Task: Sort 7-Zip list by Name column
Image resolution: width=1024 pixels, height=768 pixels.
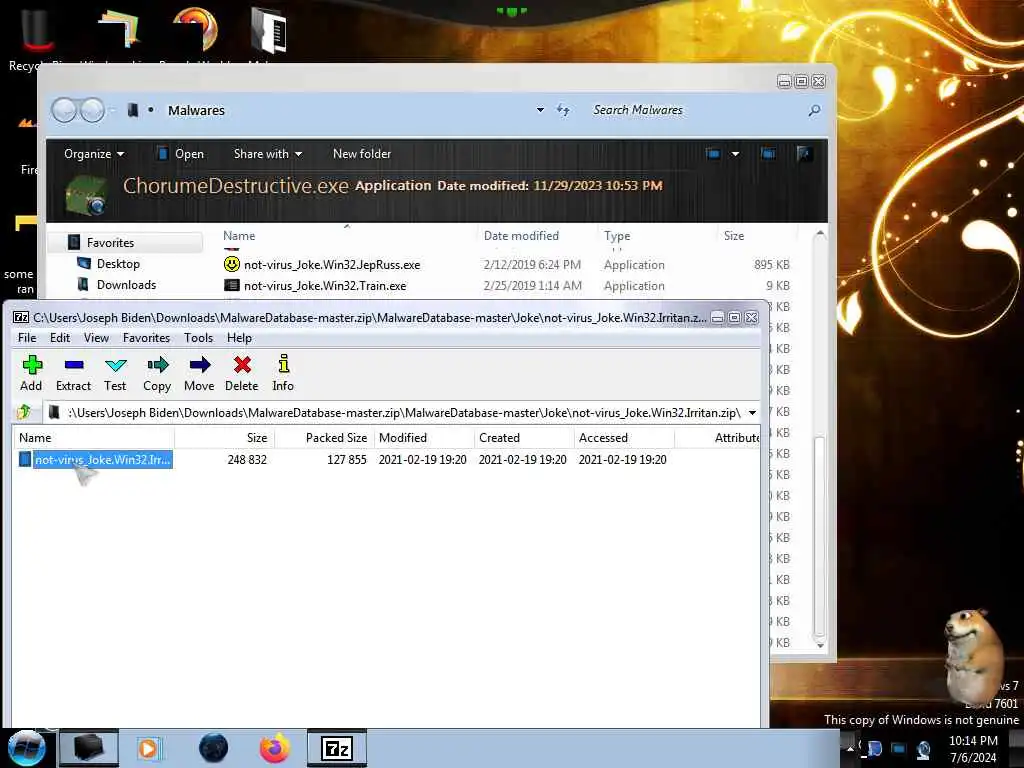Action: (x=93, y=438)
